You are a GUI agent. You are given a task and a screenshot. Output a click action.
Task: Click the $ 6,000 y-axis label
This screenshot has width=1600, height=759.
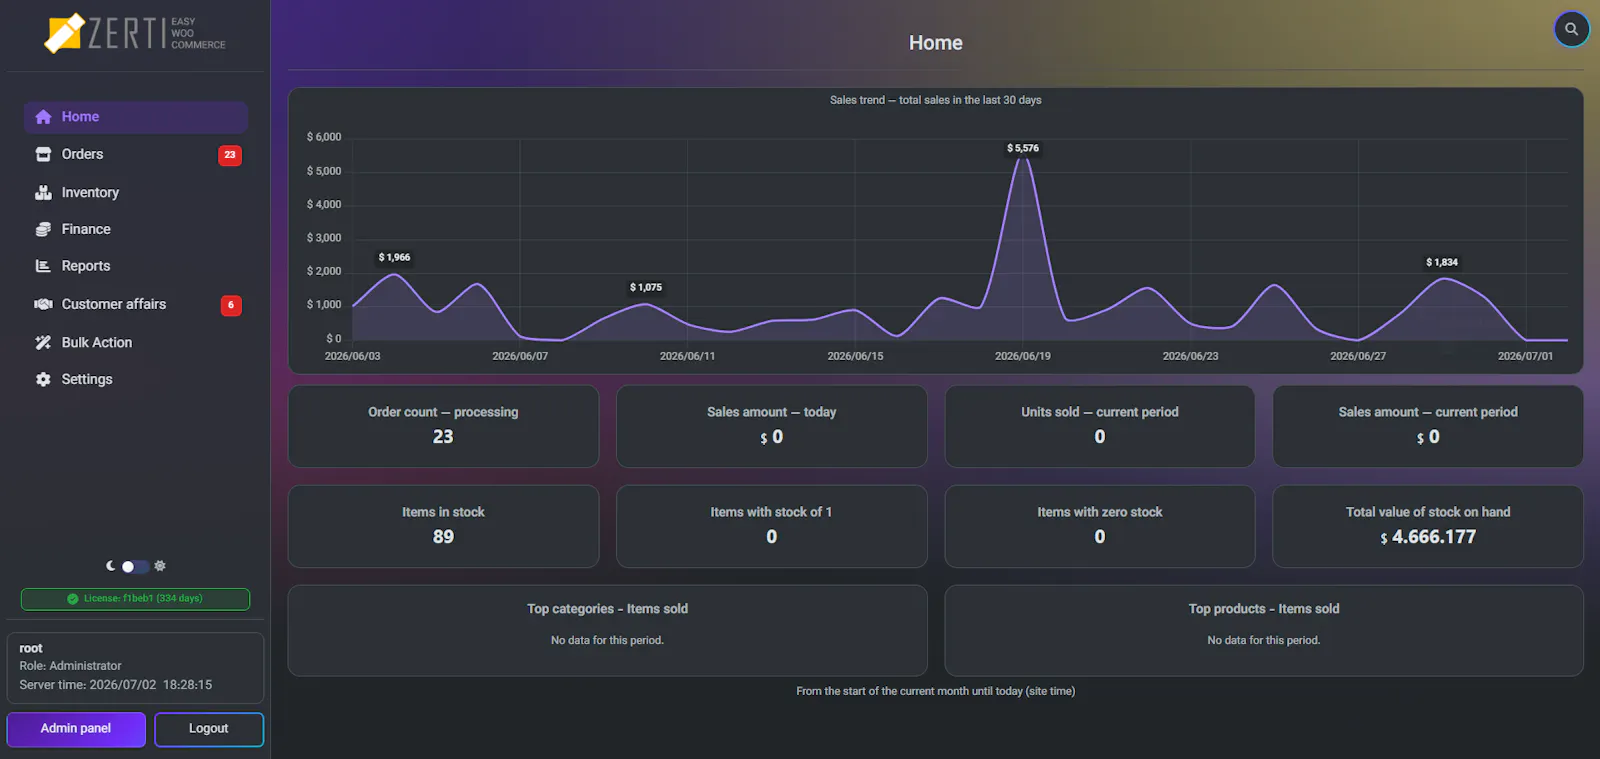tap(324, 137)
